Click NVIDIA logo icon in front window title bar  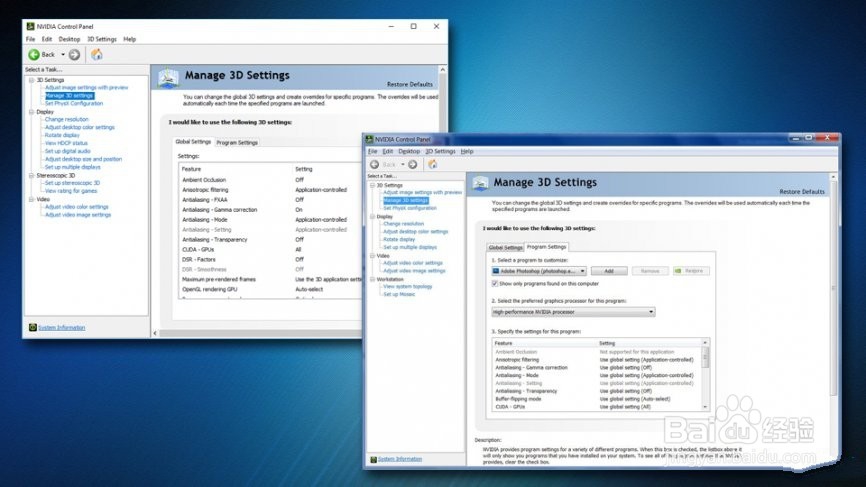point(369,139)
